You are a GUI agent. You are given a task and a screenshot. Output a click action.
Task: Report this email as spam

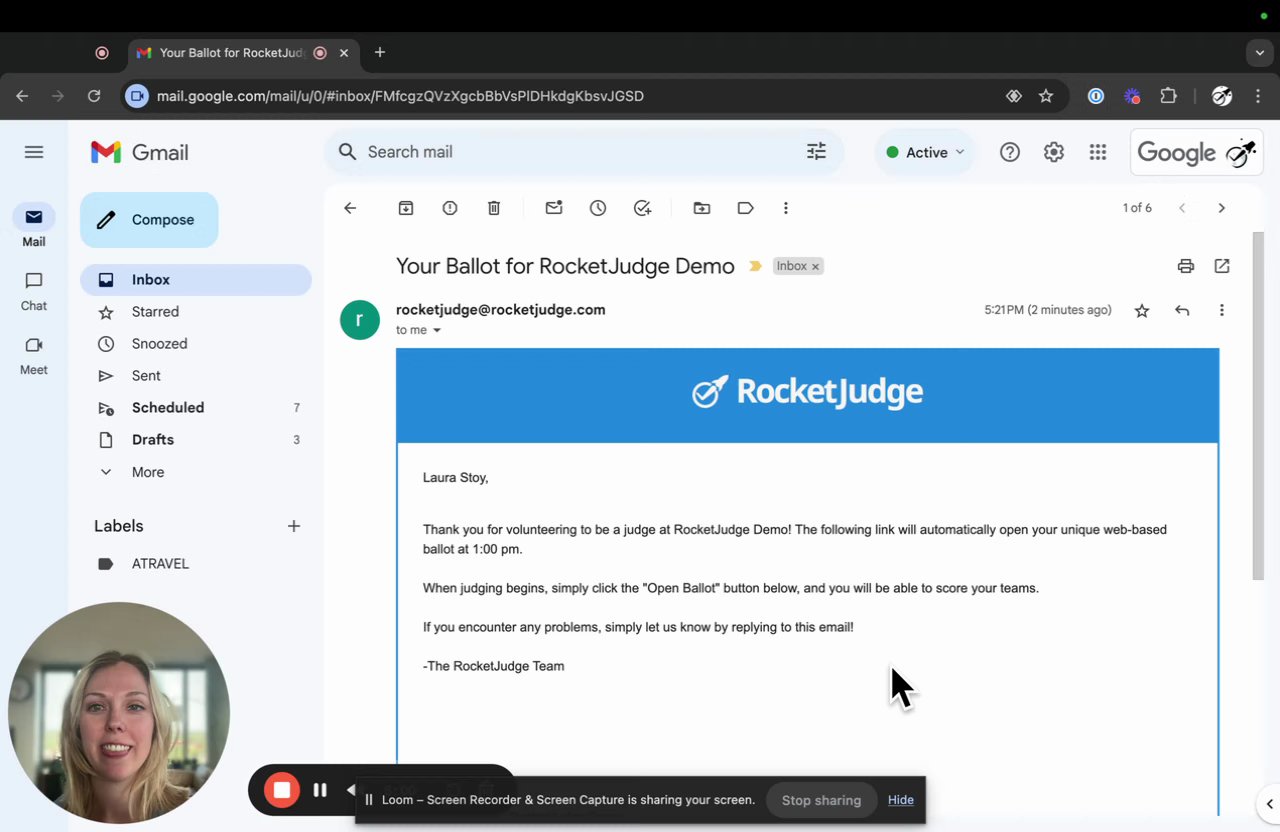tap(450, 208)
